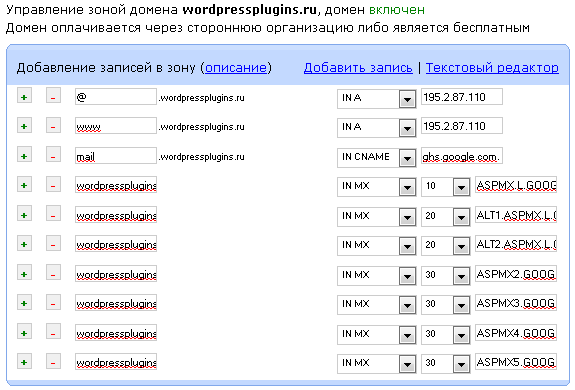Viewport: 575px width, 390px height.
Task: Delete the ASPMX5.GOOG record using minus icon
Action: (53, 363)
